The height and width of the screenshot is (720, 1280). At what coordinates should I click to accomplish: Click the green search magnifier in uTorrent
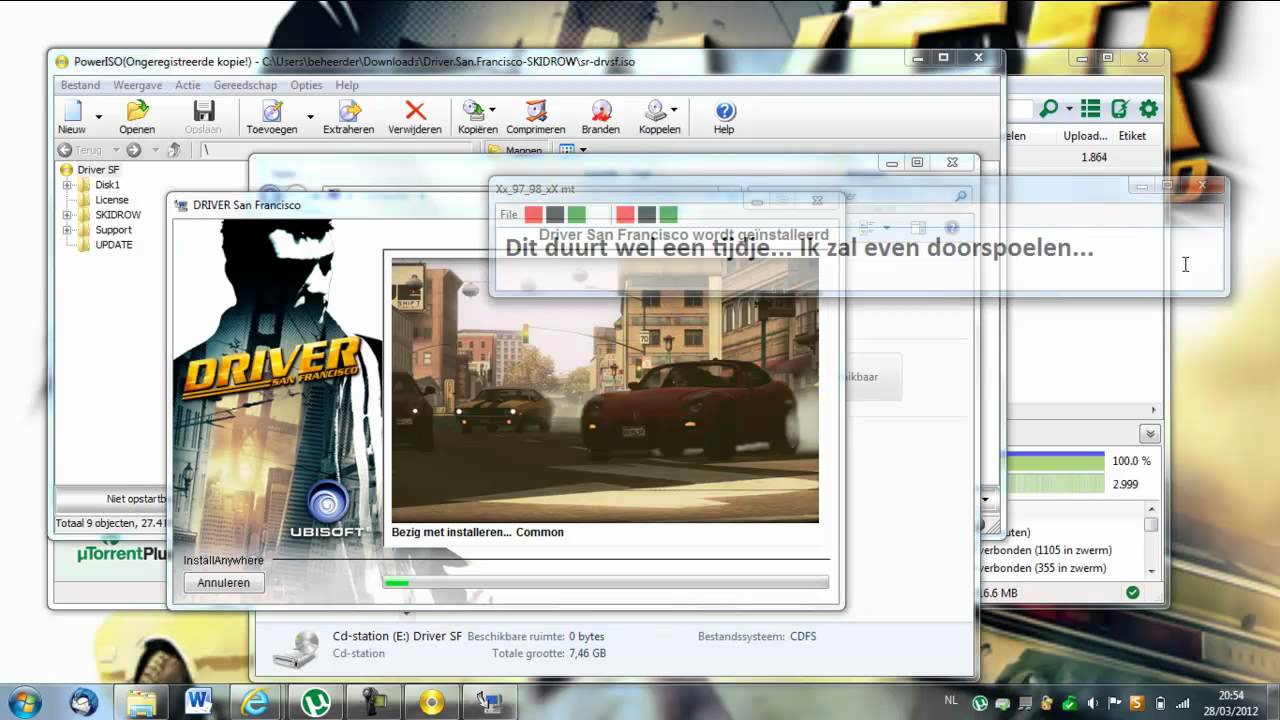click(x=1049, y=108)
